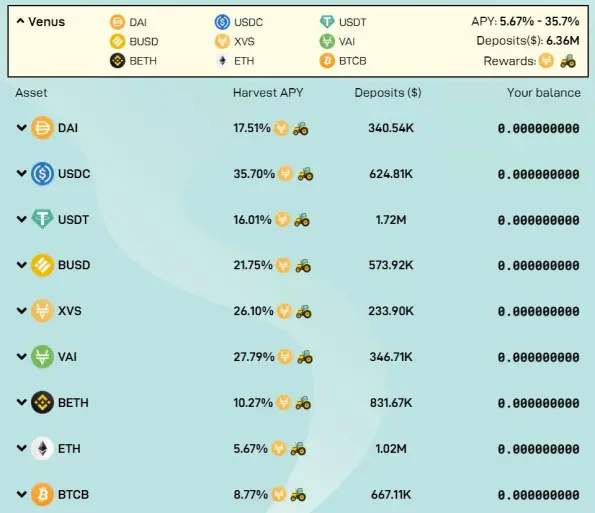Click the ETH icon in Venus header

(x=222, y=61)
